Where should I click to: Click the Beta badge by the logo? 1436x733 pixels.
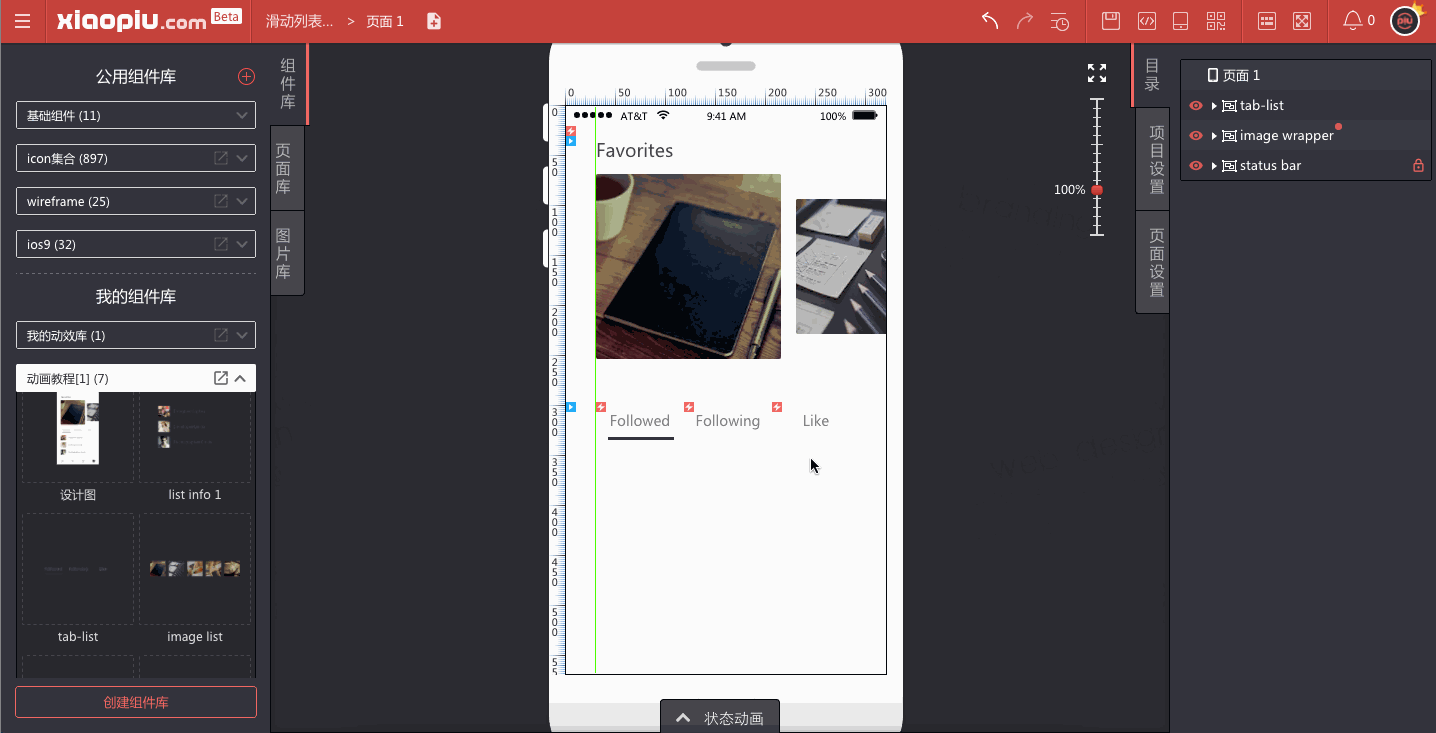point(226,16)
